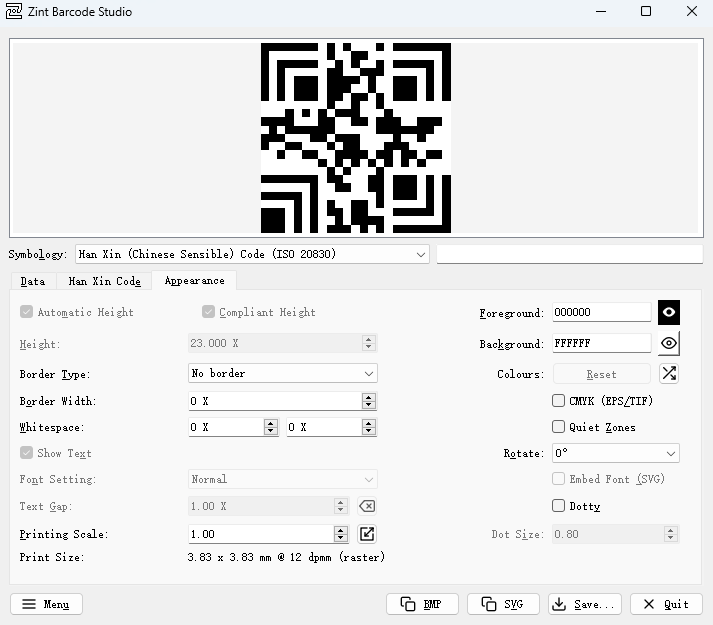Click the Border Width spinner arrows
This screenshot has width=713, height=625.
[369, 401]
